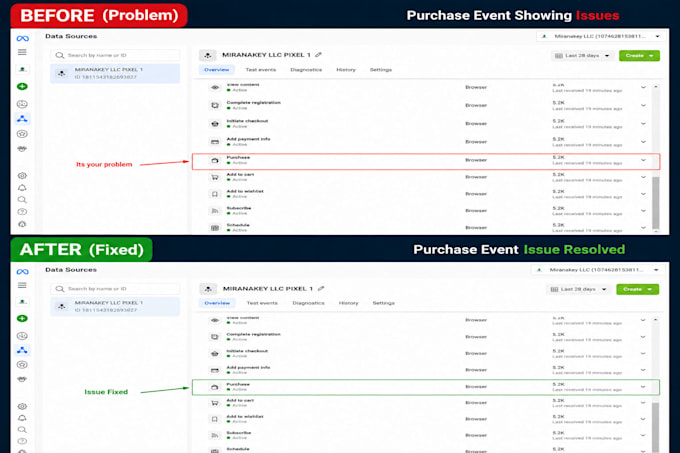This screenshot has height=453, width=680.
Task: Expand the Purchase event row in BEFORE screenshot
Action: point(644,160)
